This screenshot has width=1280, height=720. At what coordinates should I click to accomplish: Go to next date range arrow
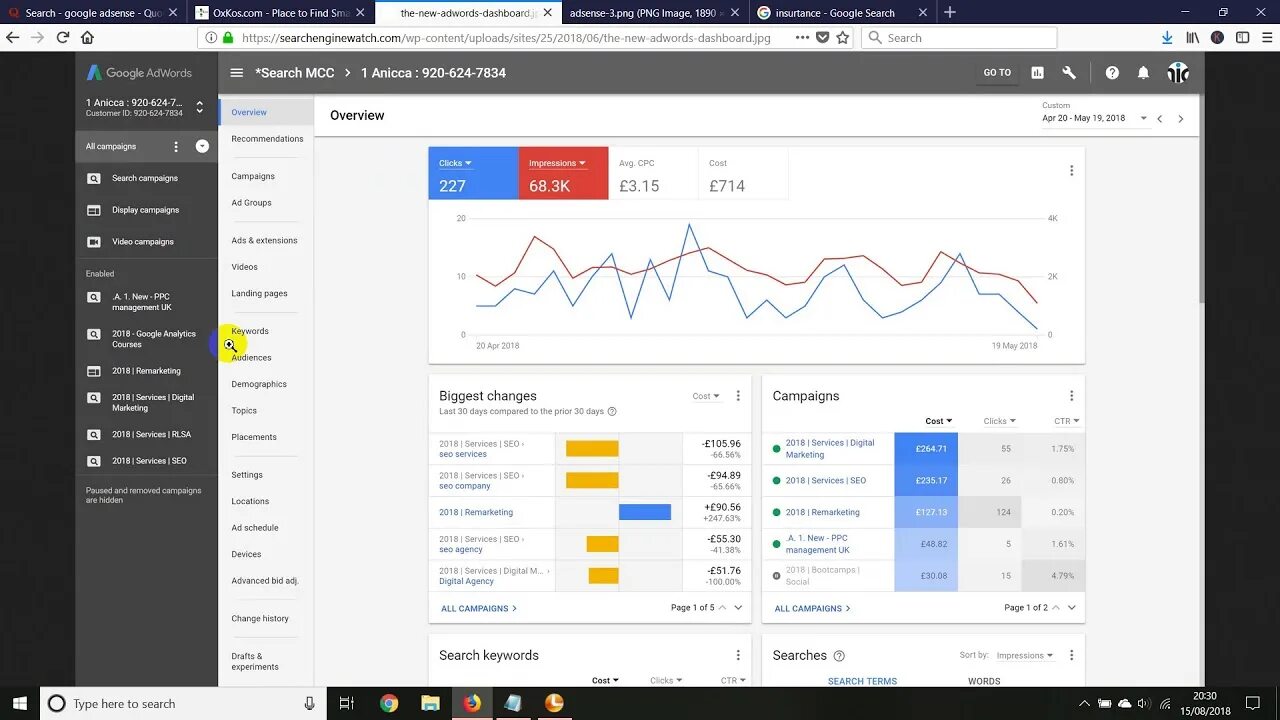[x=1181, y=118]
